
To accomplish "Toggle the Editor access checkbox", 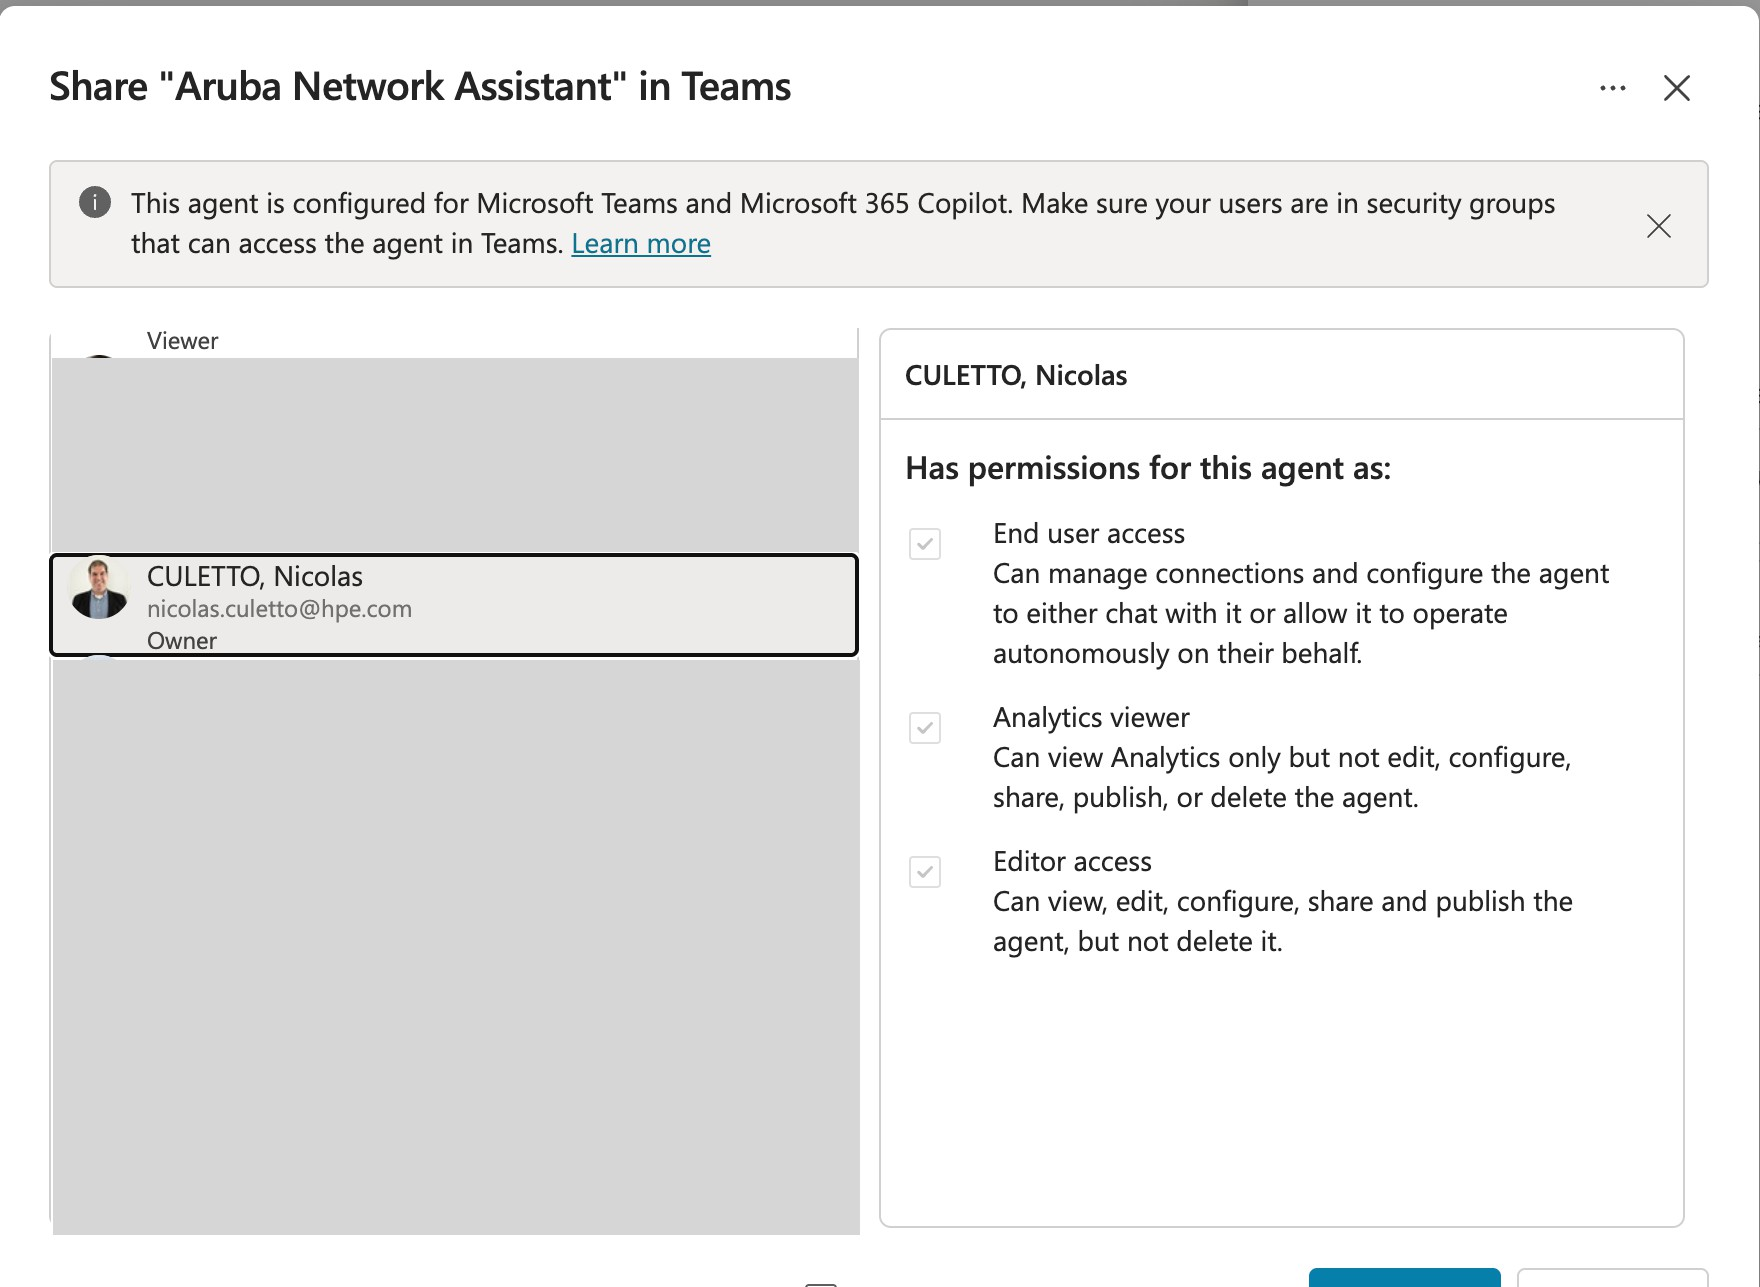I will click(925, 872).
